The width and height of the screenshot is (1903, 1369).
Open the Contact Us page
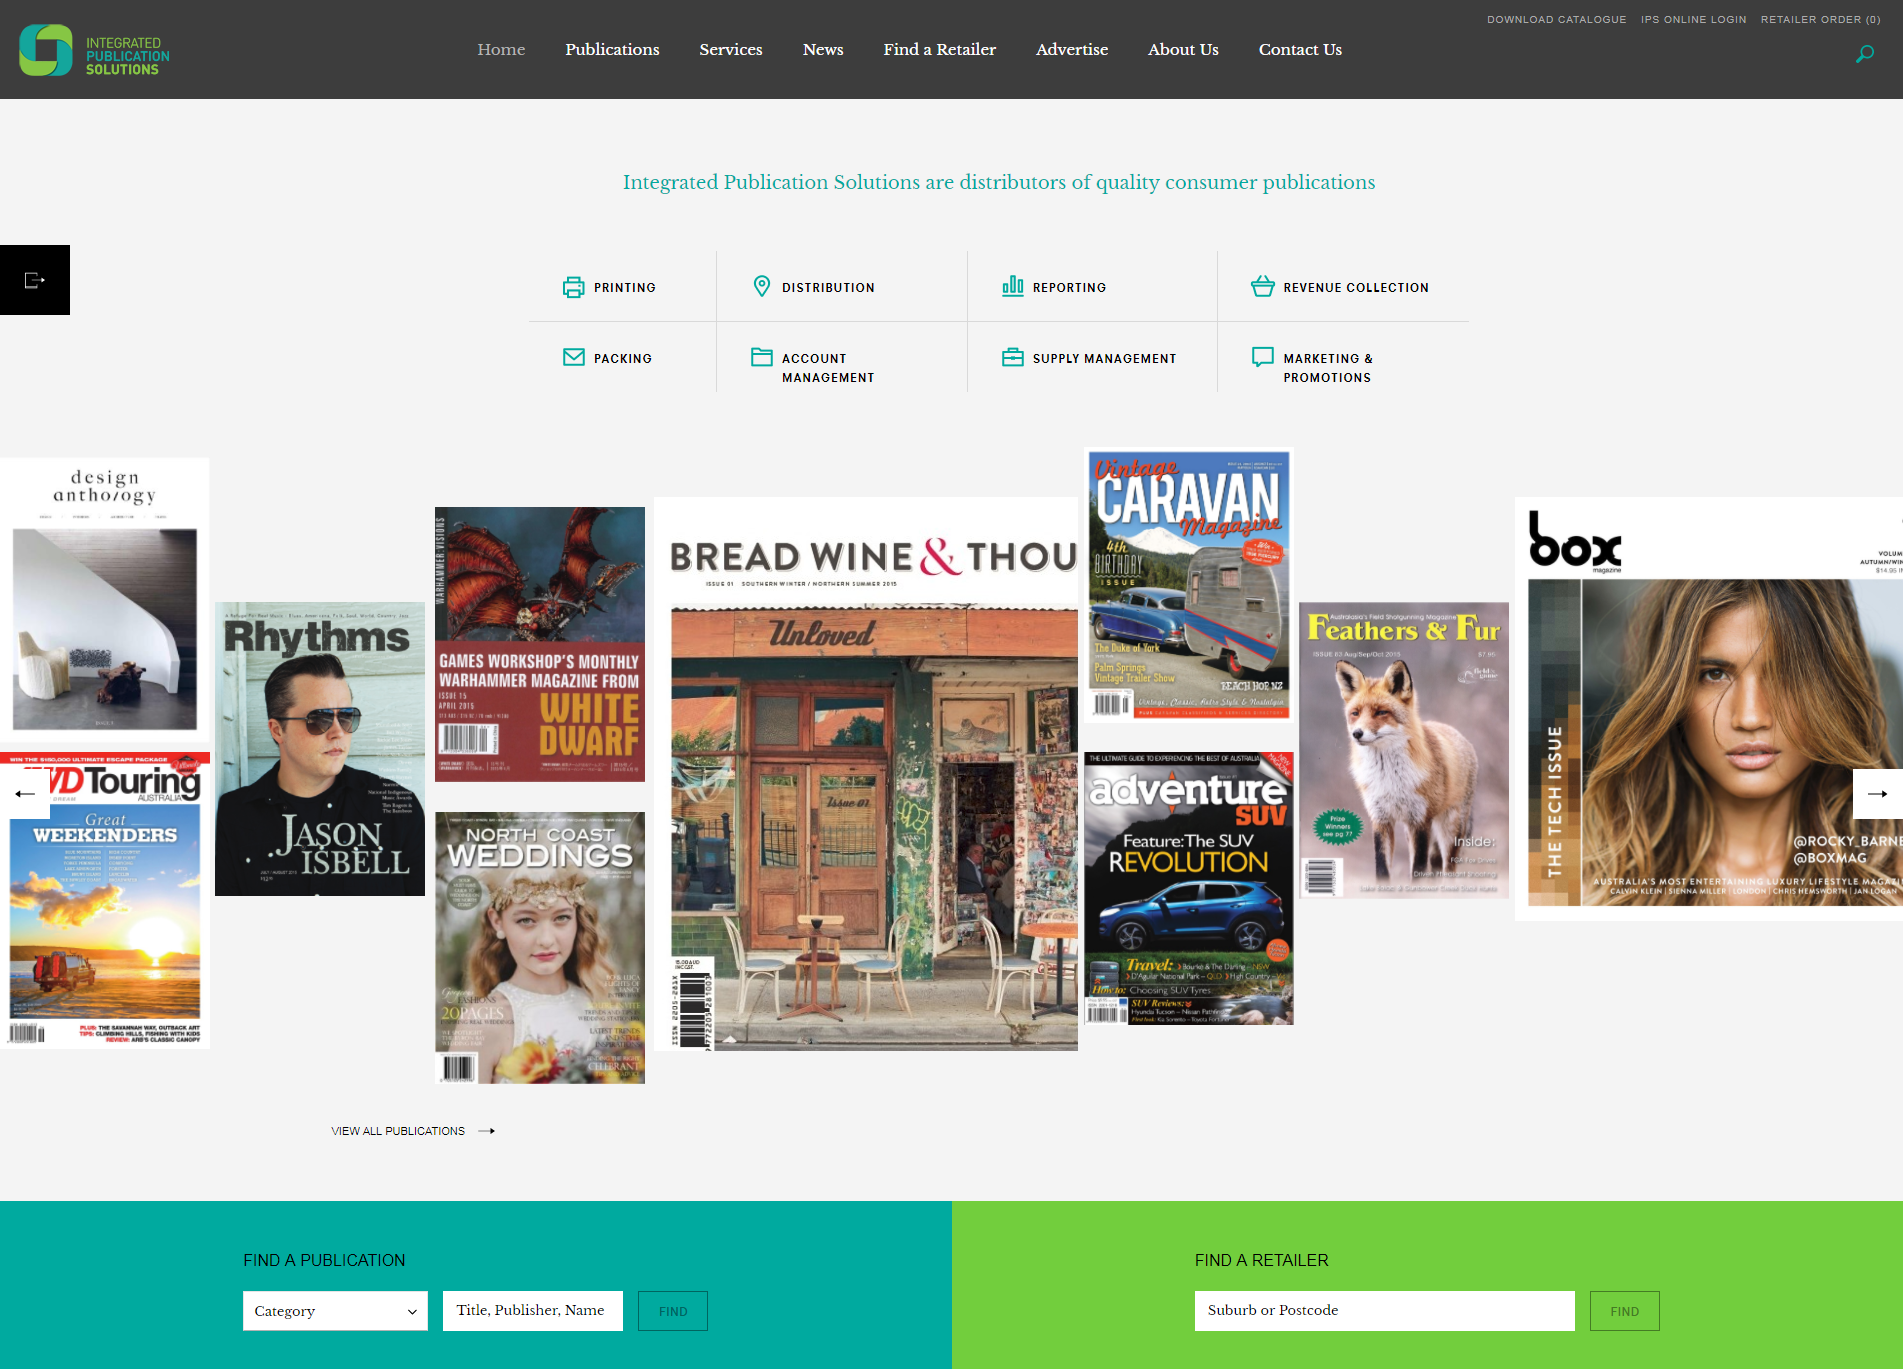click(x=1300, y=49)
